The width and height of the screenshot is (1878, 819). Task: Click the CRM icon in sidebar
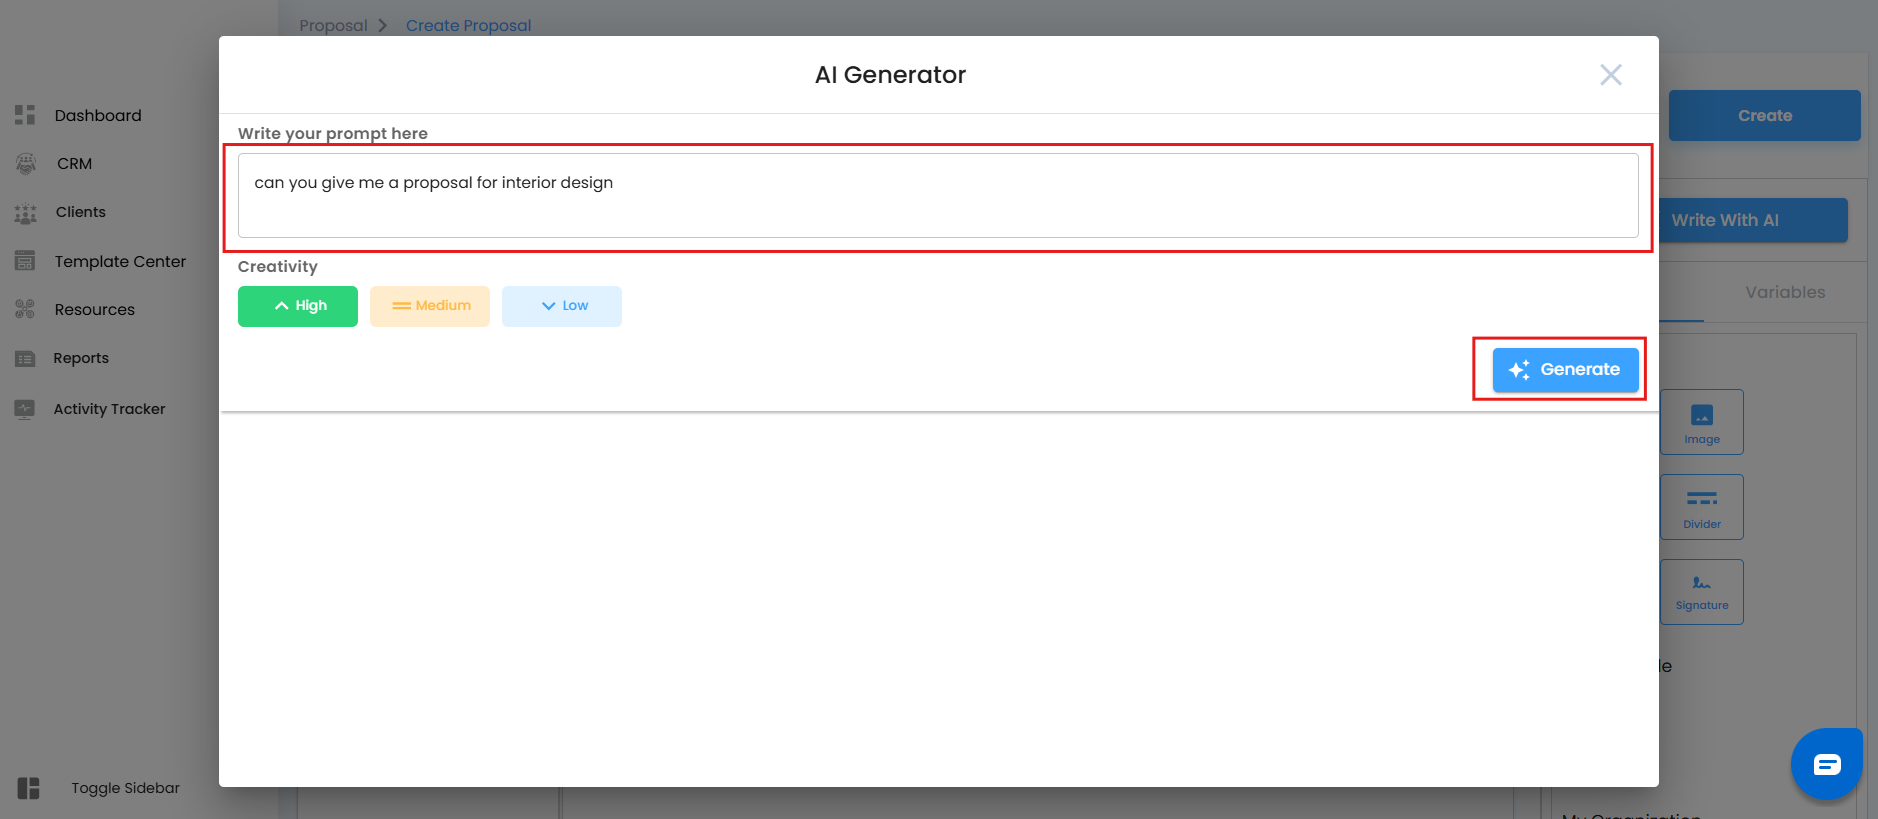click(x=26, y=163)
